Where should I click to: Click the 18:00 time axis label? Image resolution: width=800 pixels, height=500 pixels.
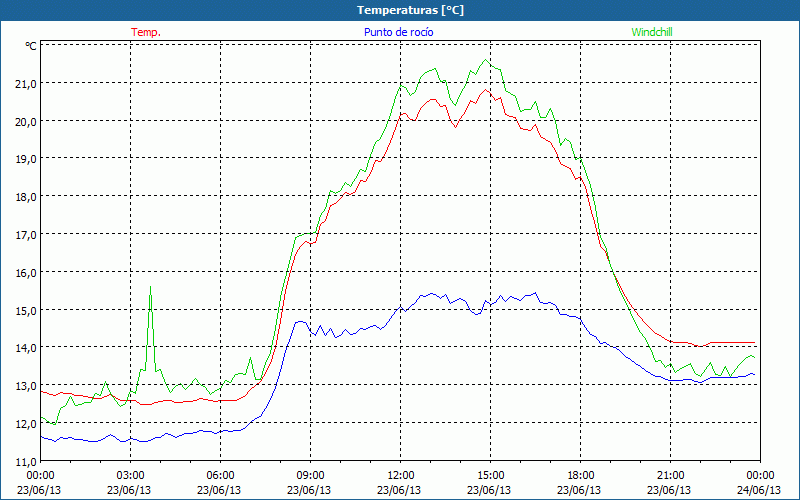[581, 476]
